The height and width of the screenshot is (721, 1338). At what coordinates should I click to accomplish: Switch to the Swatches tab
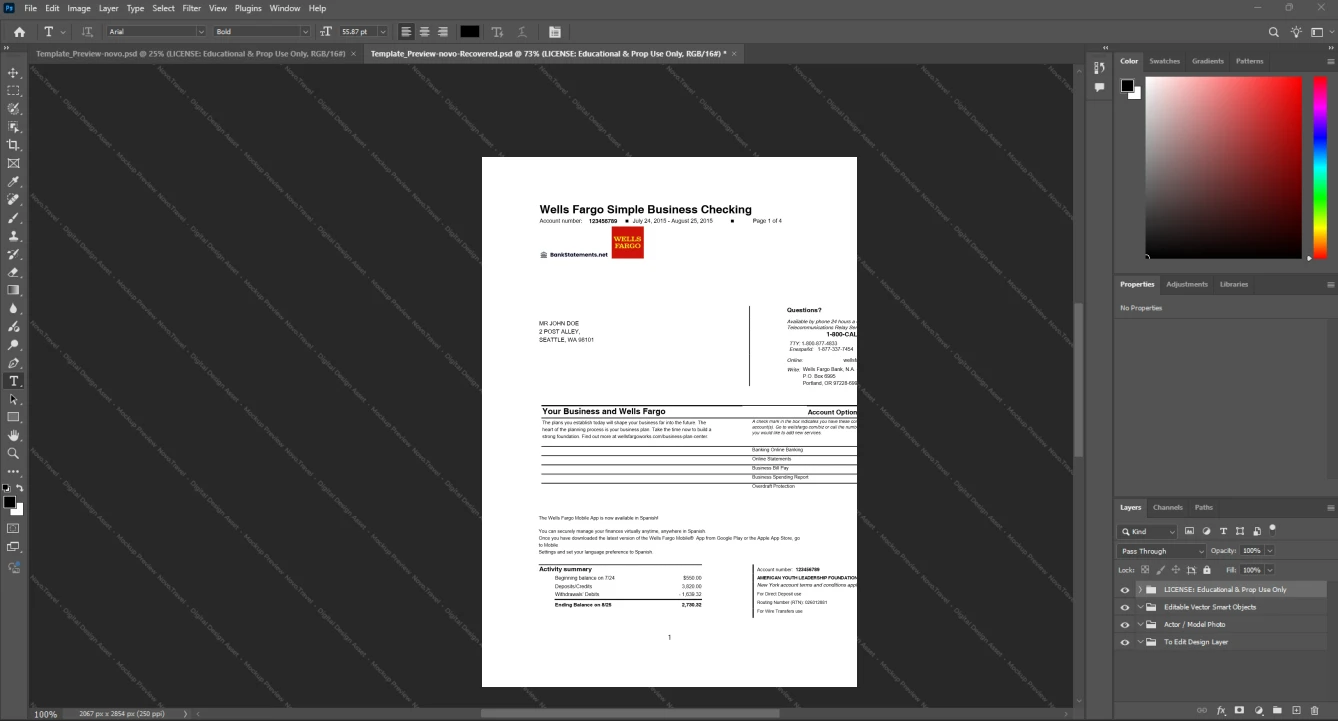[x=1164, y=61]
